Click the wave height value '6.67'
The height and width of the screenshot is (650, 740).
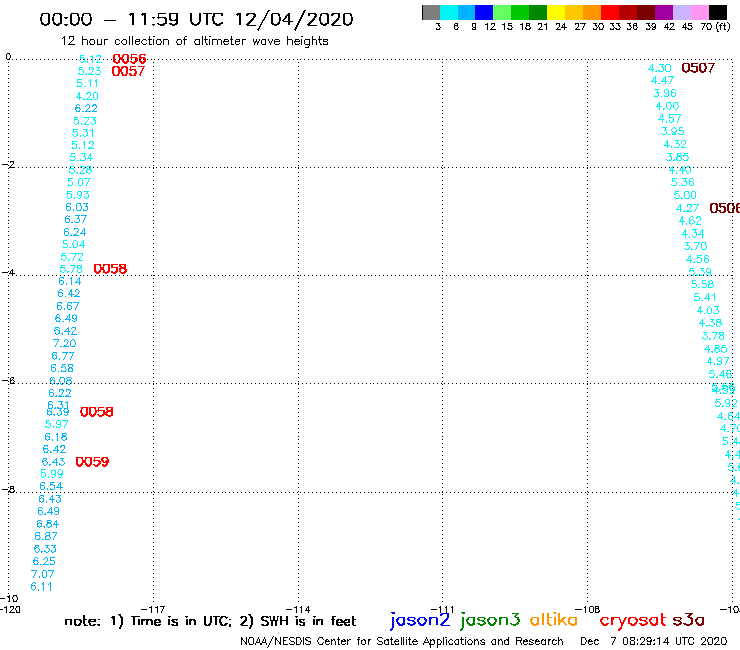(68, 306)
